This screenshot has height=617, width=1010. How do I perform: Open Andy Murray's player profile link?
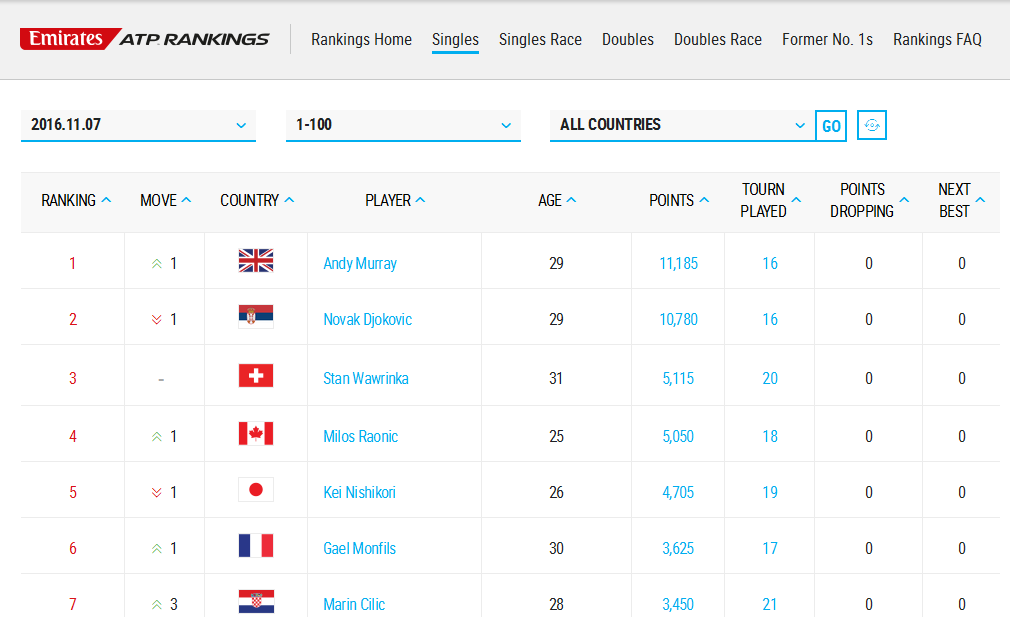[360, 264]
